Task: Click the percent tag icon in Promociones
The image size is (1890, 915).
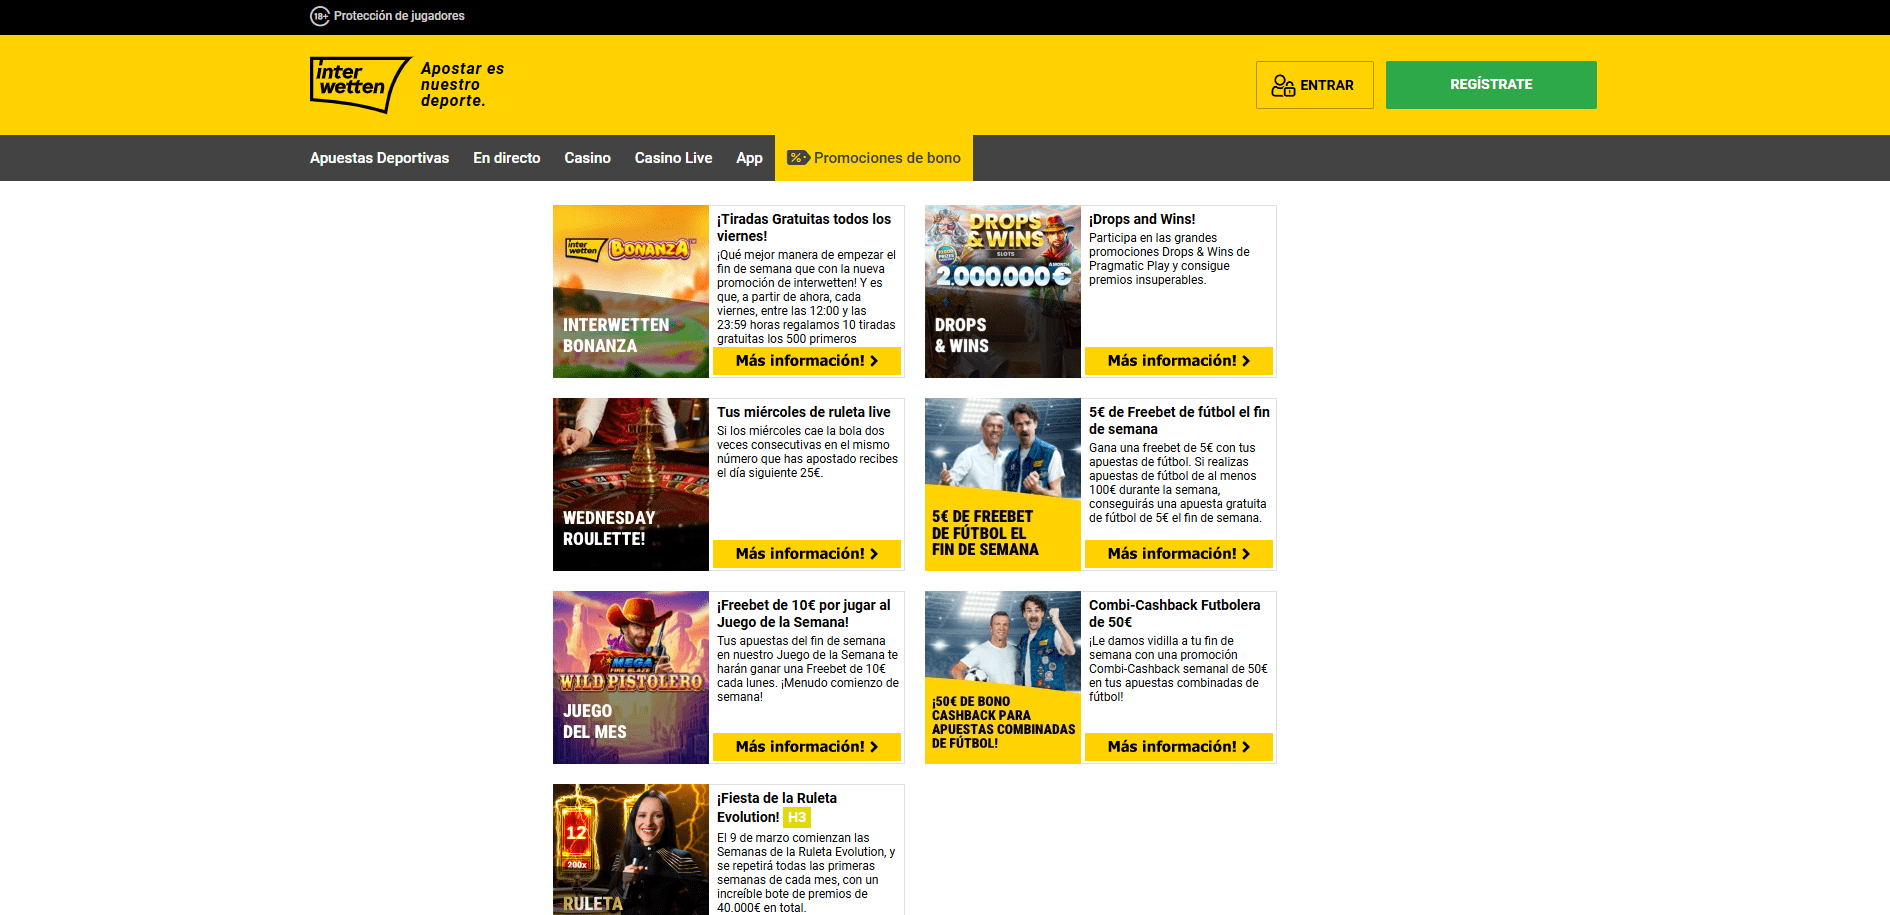Action: click(x=798, y=158)
